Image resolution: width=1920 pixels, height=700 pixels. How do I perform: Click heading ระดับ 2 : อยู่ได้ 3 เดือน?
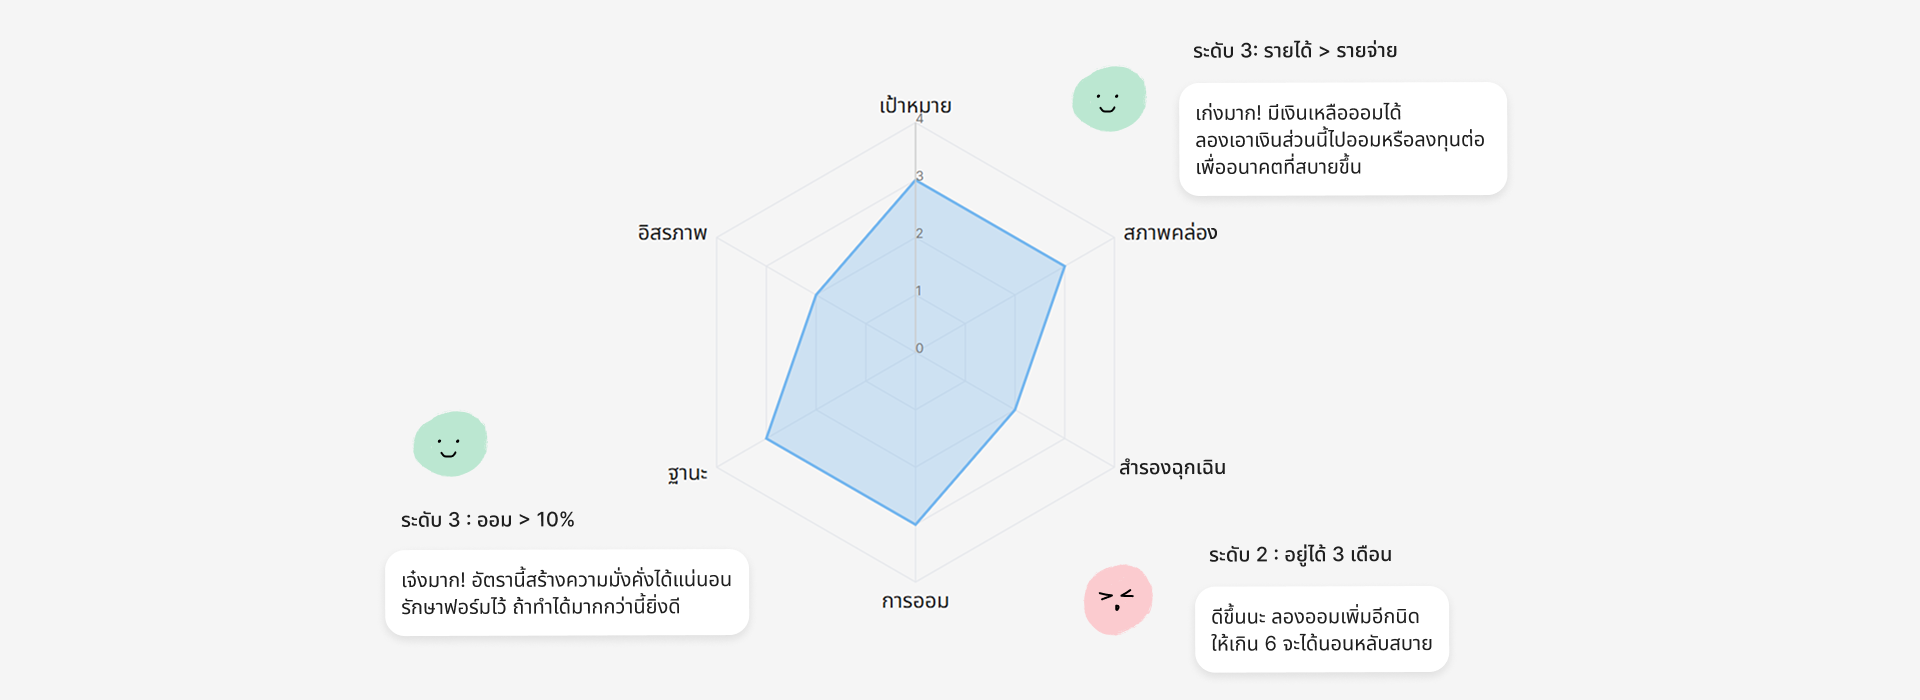[1299, 554]
